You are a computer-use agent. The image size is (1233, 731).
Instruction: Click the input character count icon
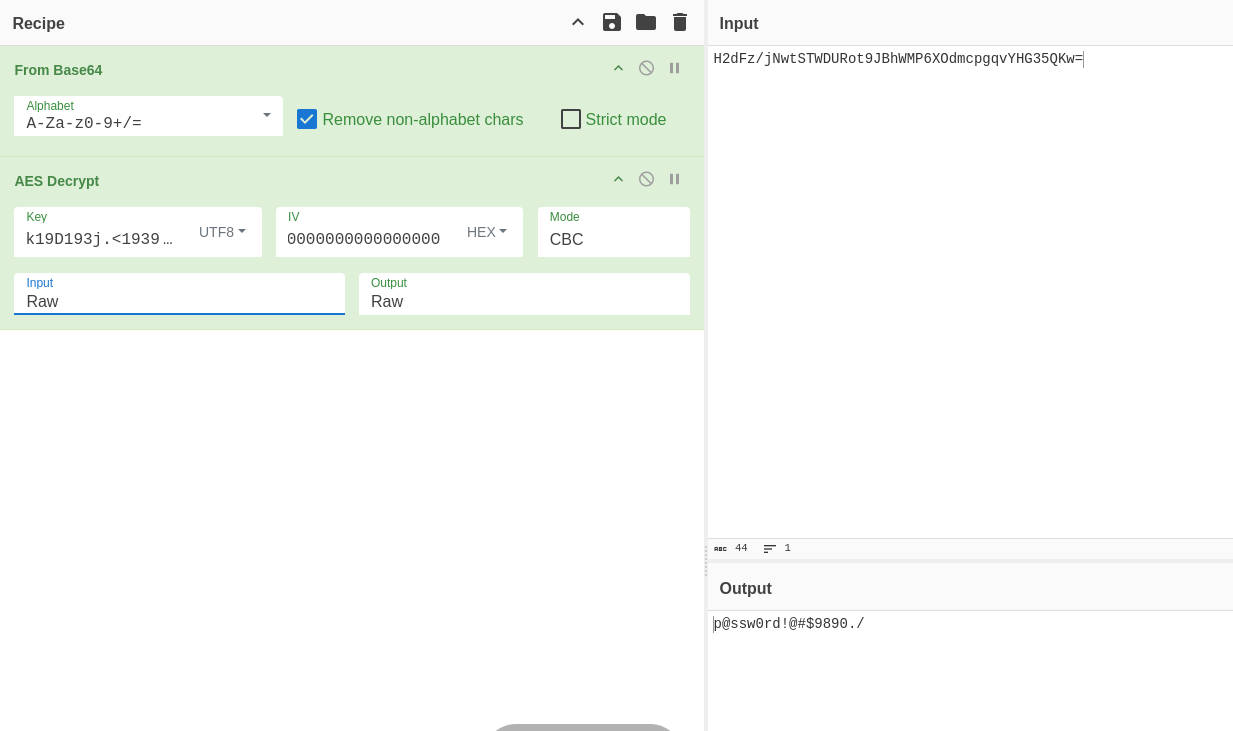[721, 548]
